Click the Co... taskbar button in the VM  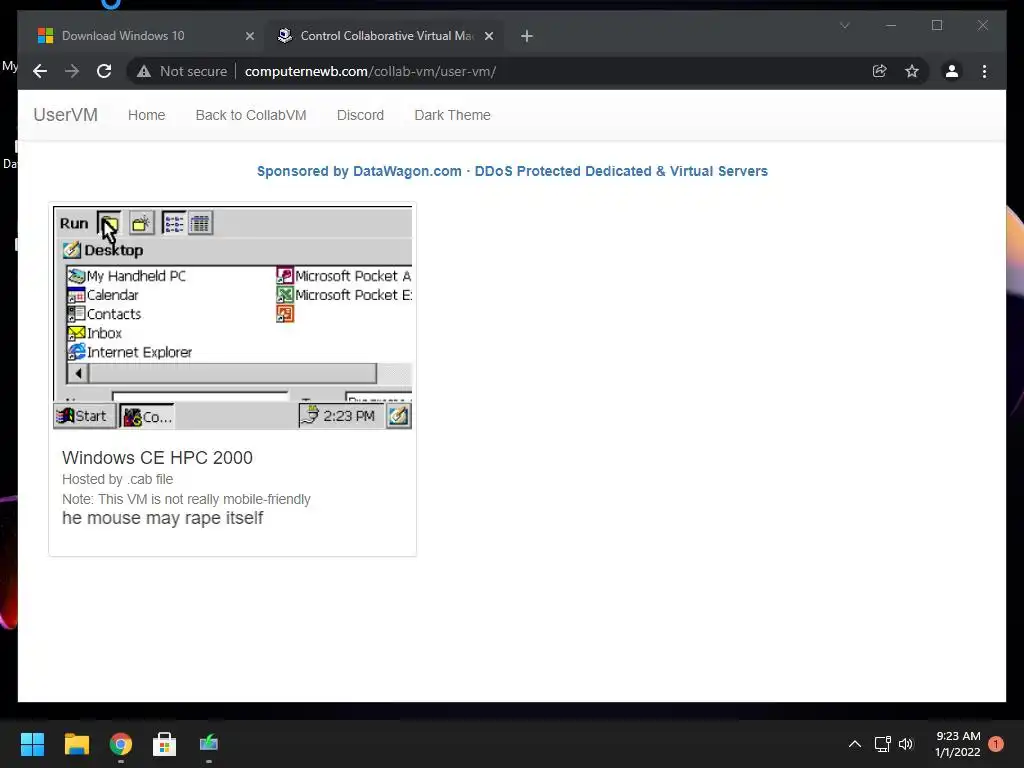[148, 417]
